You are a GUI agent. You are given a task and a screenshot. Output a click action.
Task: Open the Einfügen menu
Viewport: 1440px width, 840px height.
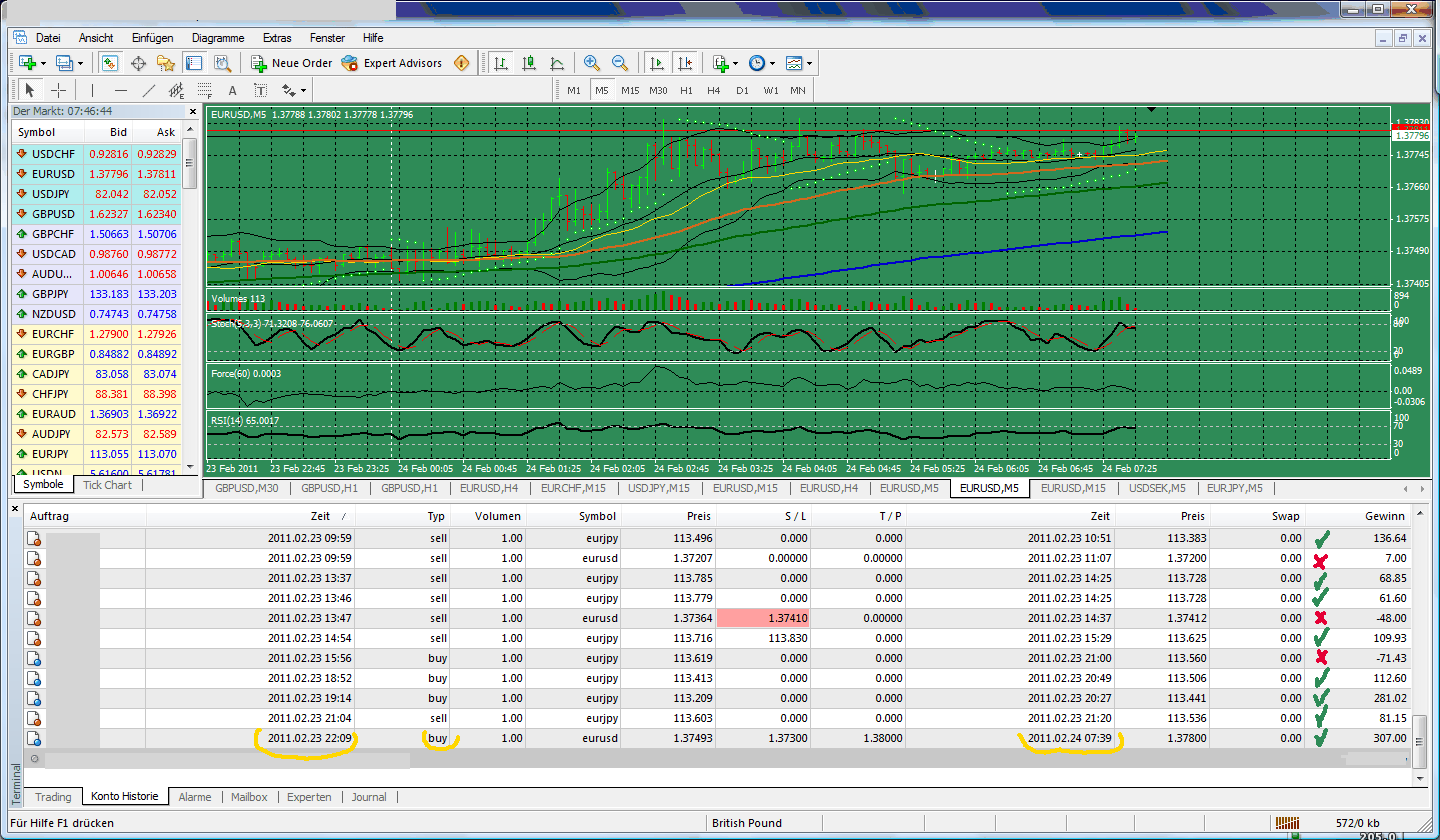coord(152,37)
